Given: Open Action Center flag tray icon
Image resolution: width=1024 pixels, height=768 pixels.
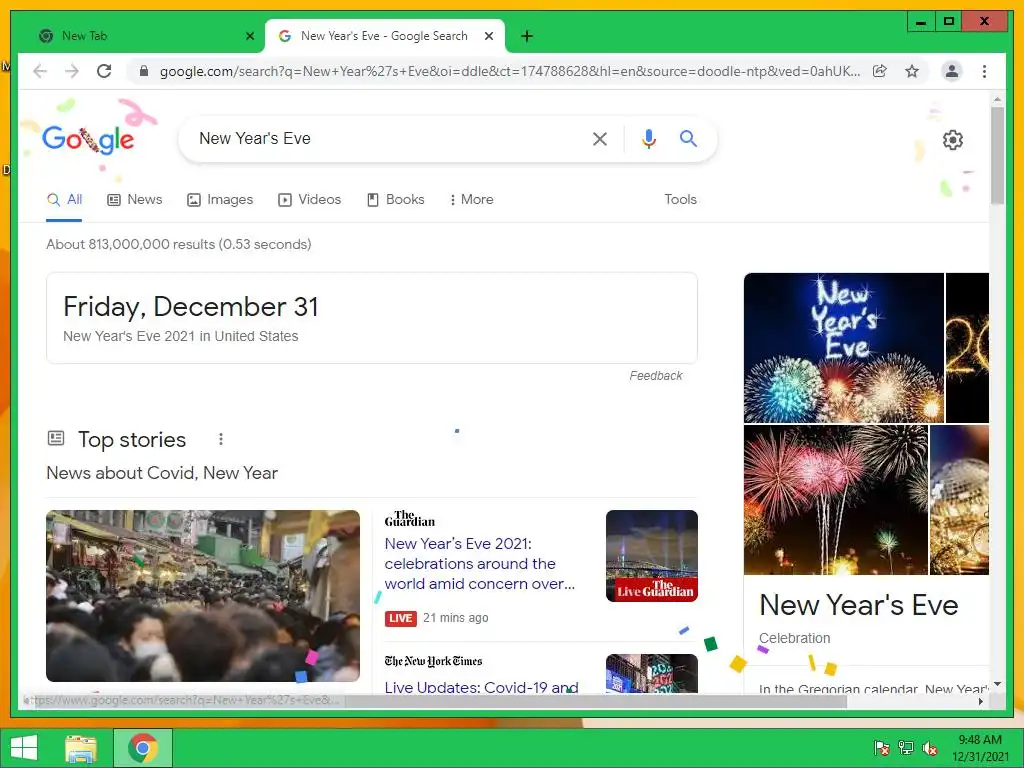Looking at the screenshot, I should click(882, 748).
